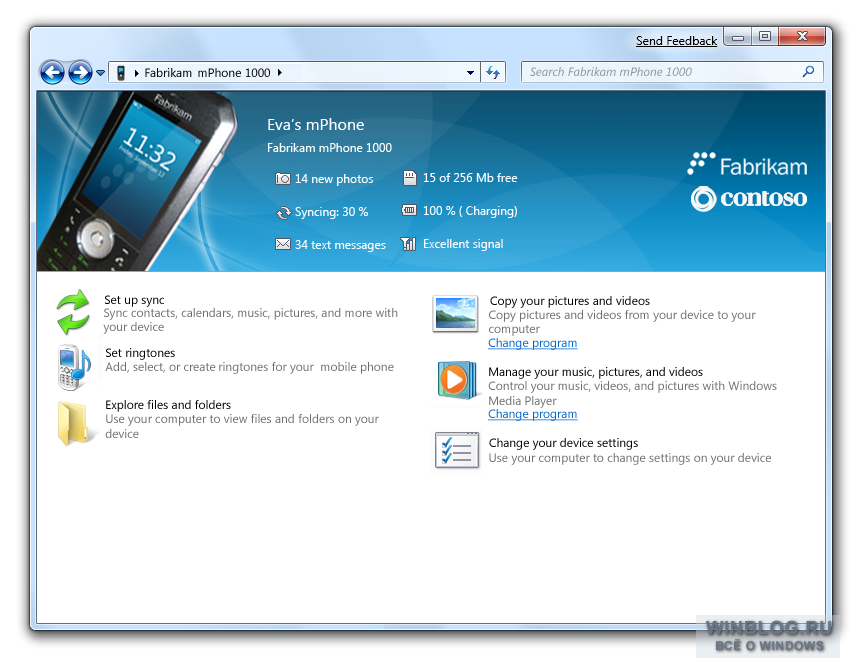Select 100 % ( Charging) status text
Viewport: 850px width, 669px height.
[x=470, y=211]
